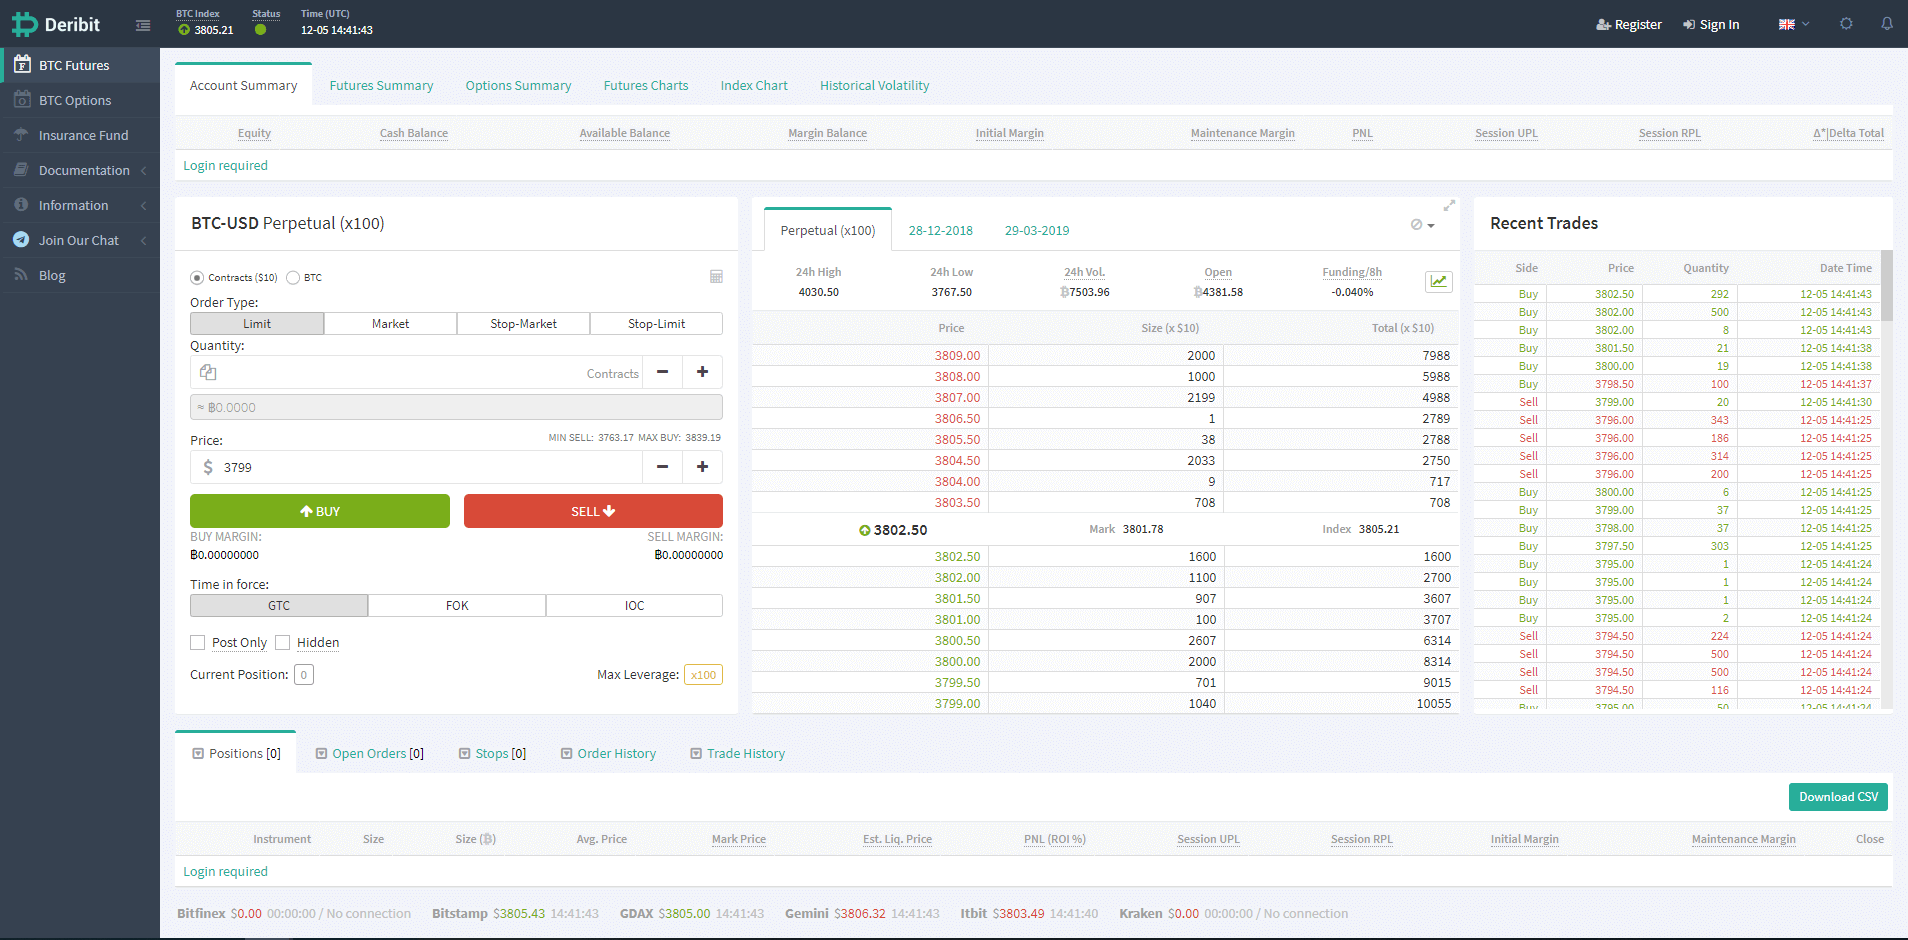This screenshot has height=940, width=1908.
Task: Enable the Post Only checkbox
Action: pyautogui.click(x=198, y=643)
